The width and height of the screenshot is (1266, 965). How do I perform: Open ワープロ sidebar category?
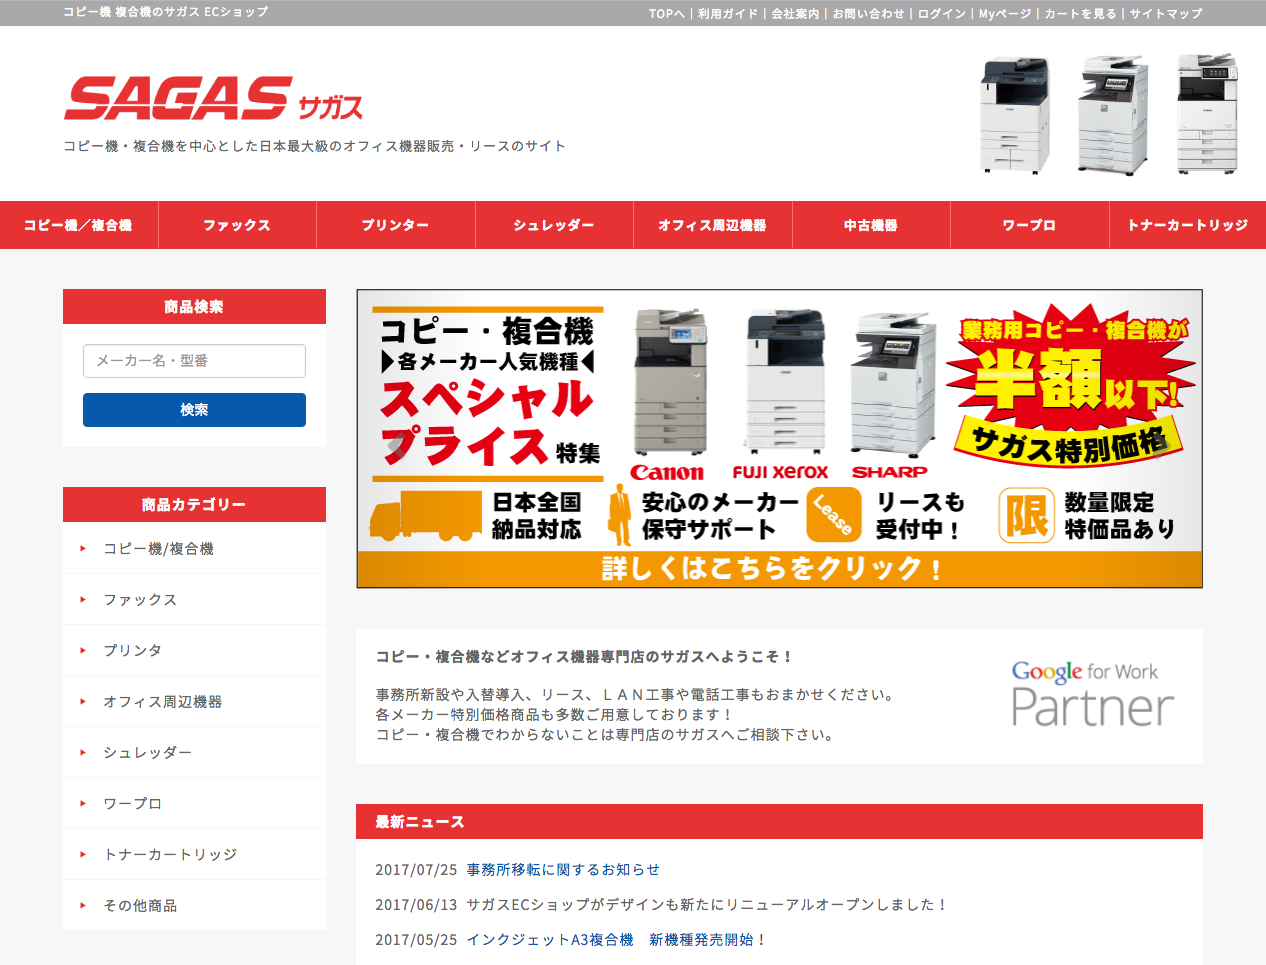194,803
